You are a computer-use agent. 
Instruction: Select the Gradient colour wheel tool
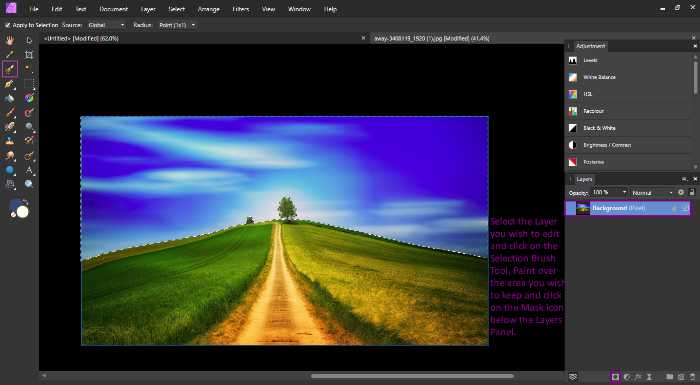(x=29, y=98)
